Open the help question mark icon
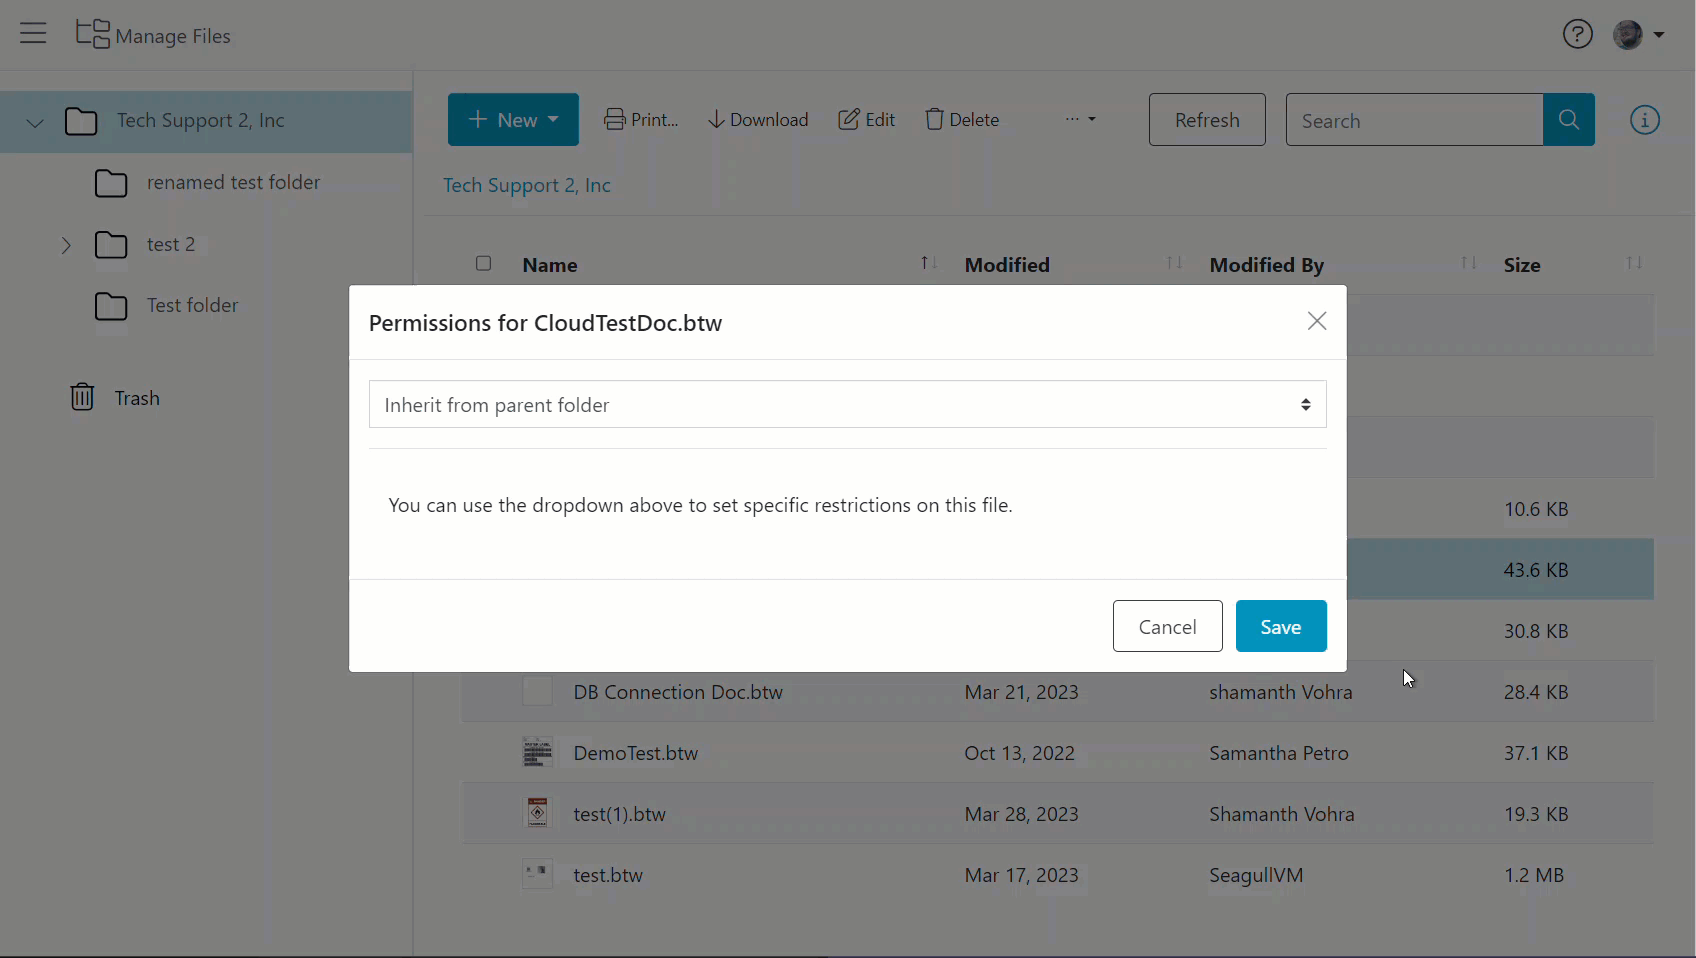The width and height of the screenshot is (1696, 958). [x=1577, y=34]
